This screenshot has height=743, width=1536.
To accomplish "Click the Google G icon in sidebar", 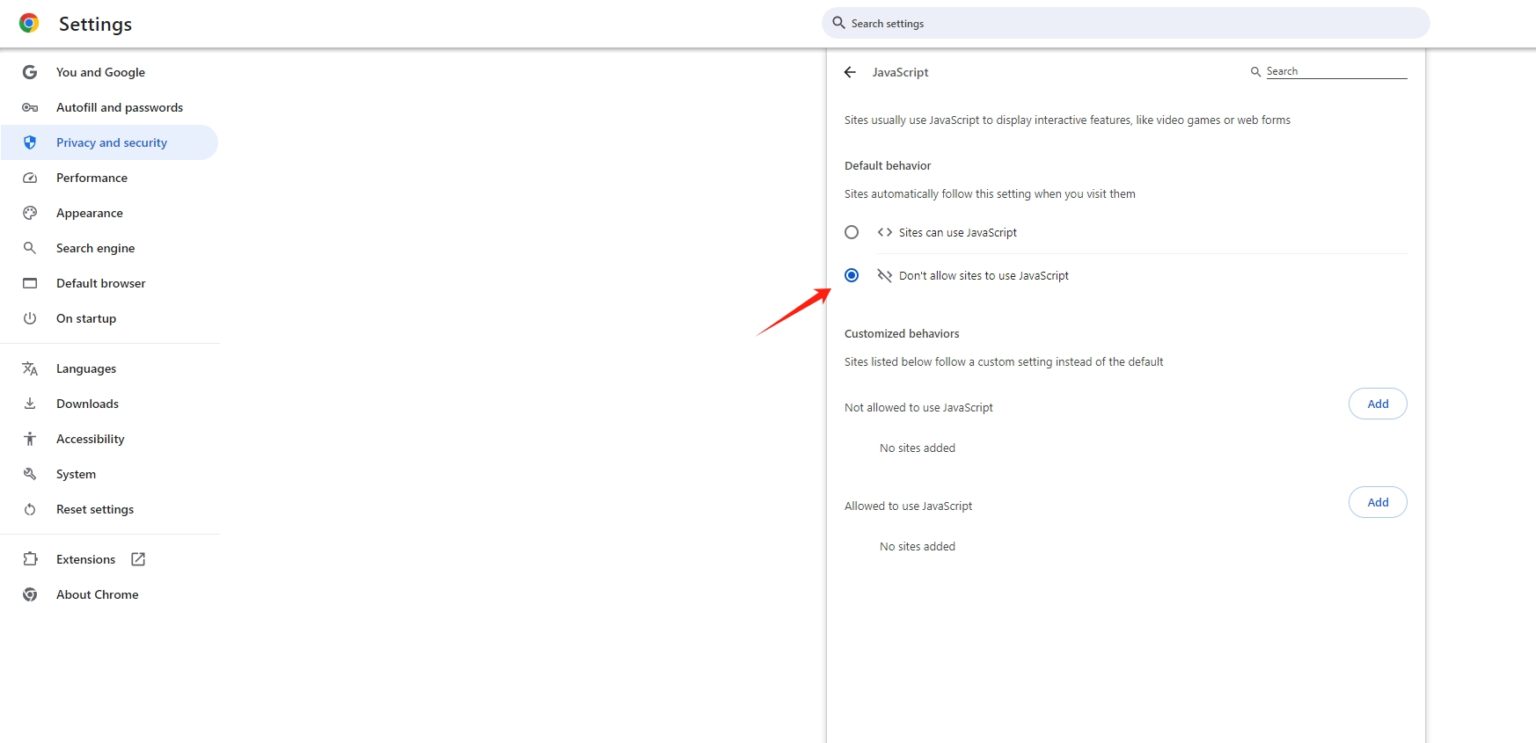I will pos(30,72).
